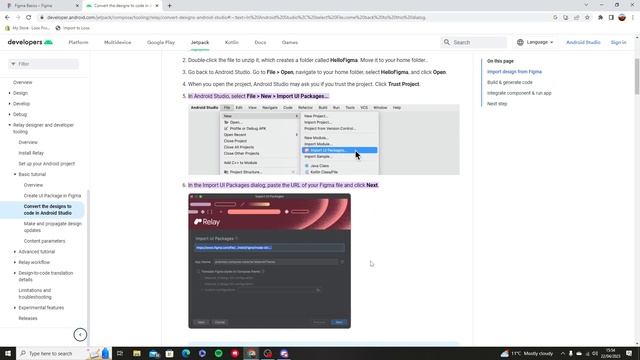
Task: Click the Android developers logo
Action: coord(30,42)
